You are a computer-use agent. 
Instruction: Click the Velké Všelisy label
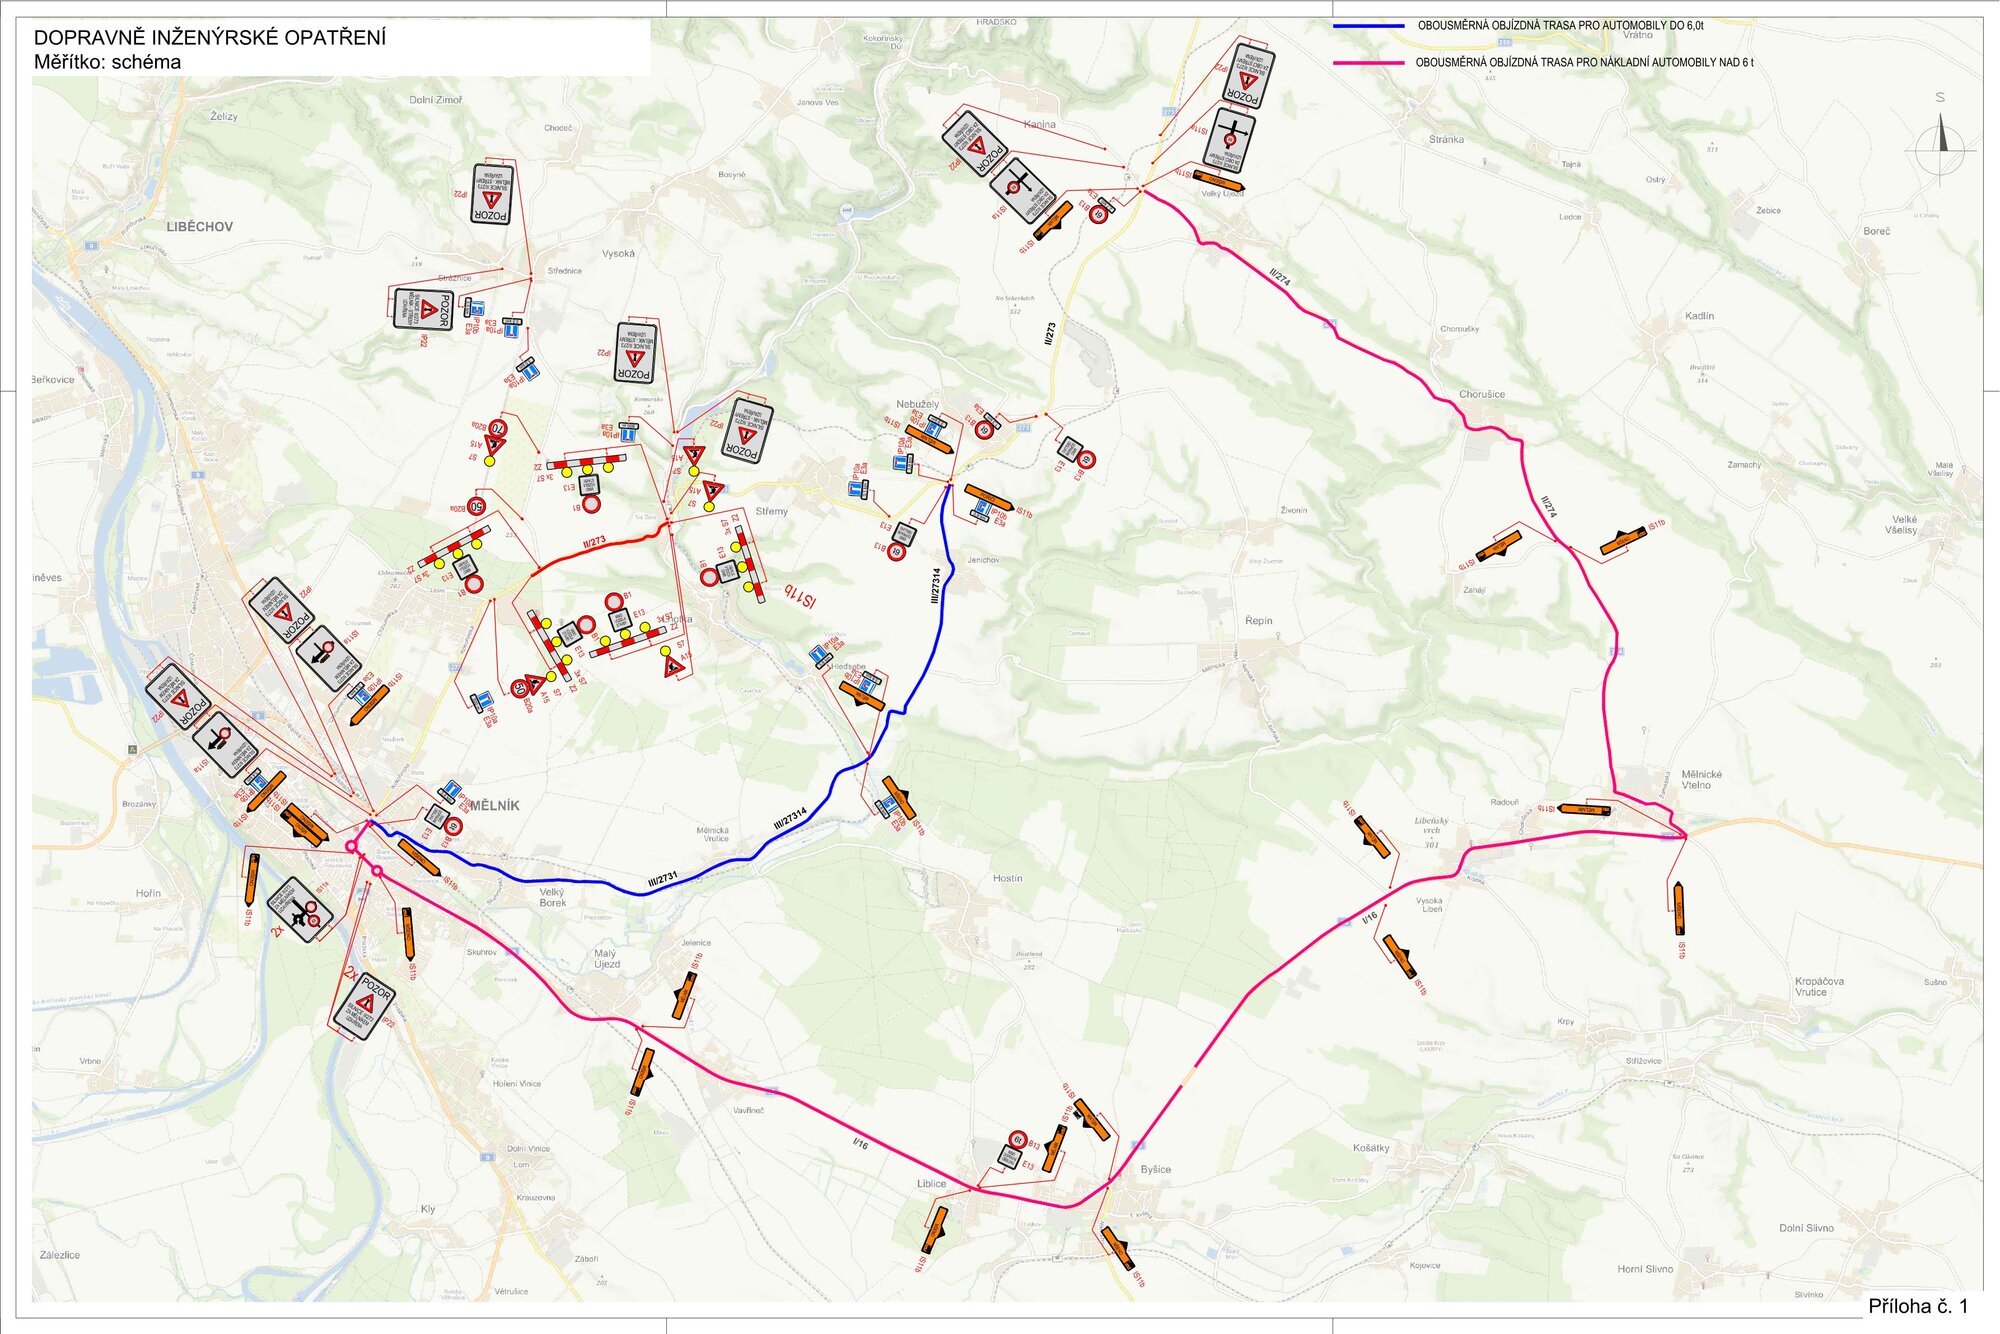(1904, 525)
